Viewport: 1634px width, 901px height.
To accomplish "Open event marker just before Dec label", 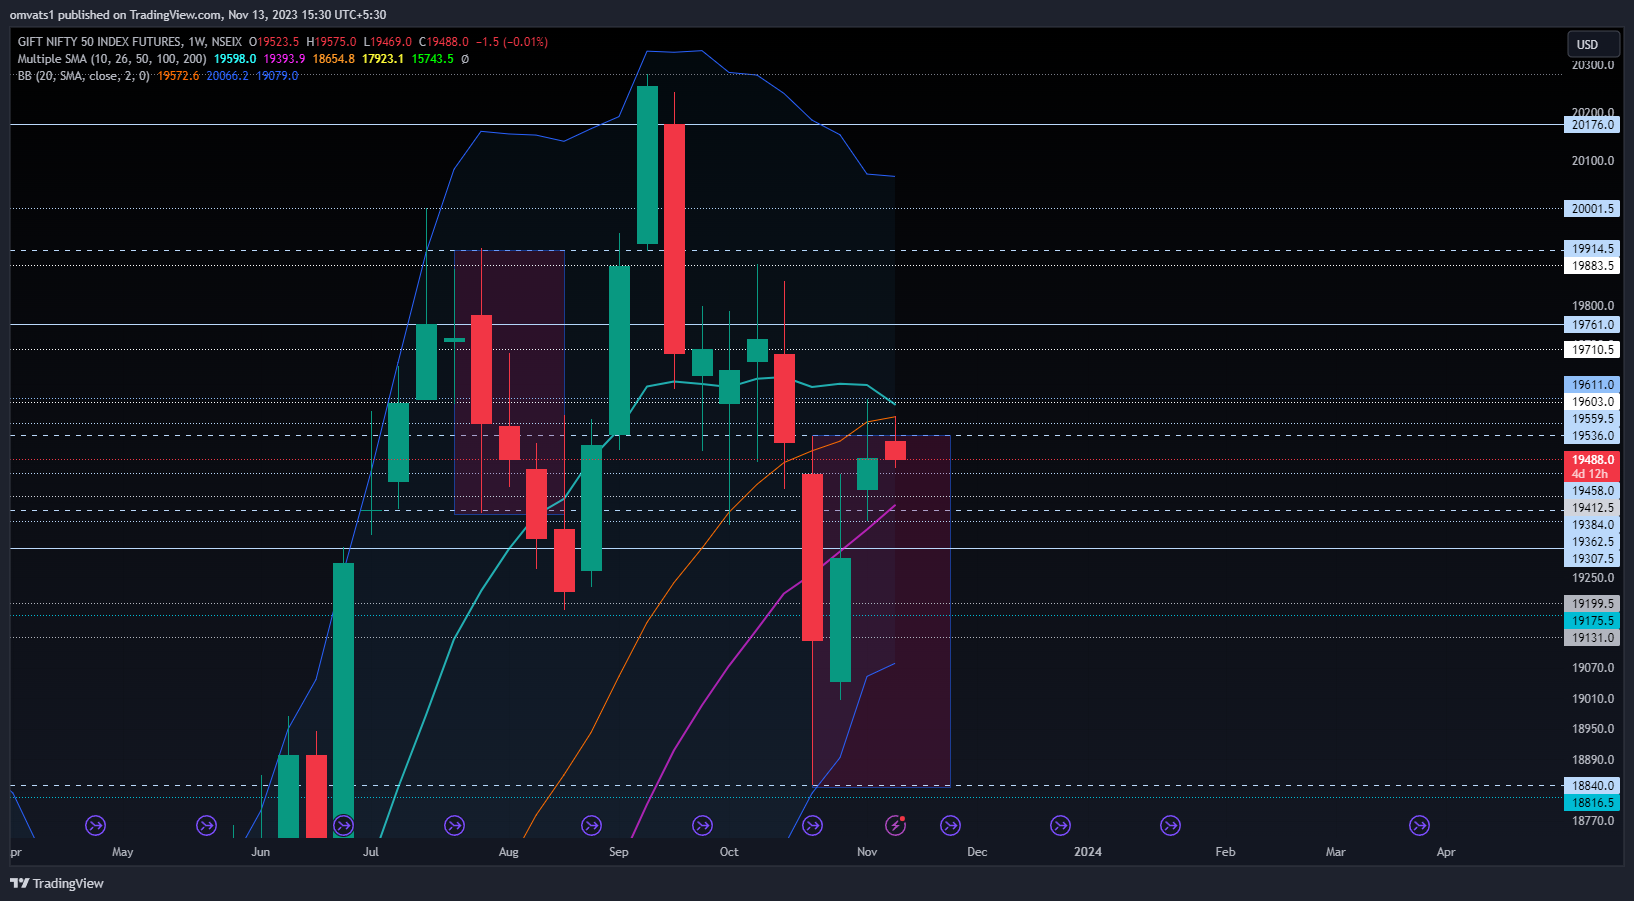I will pos(950,825).
